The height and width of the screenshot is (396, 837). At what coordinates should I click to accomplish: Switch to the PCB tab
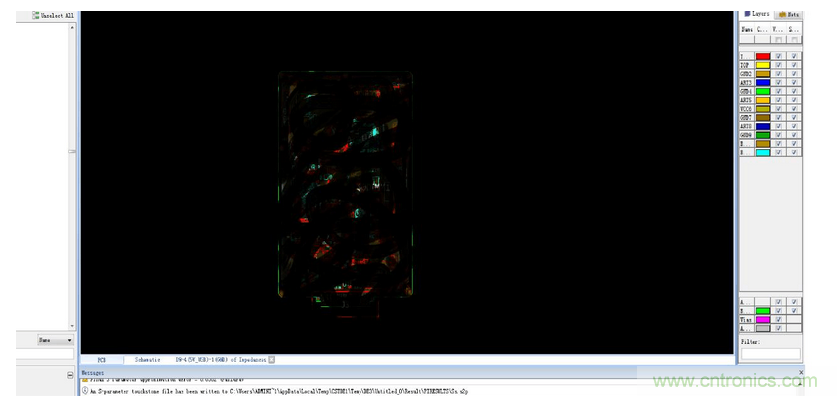tap(101, 360)
